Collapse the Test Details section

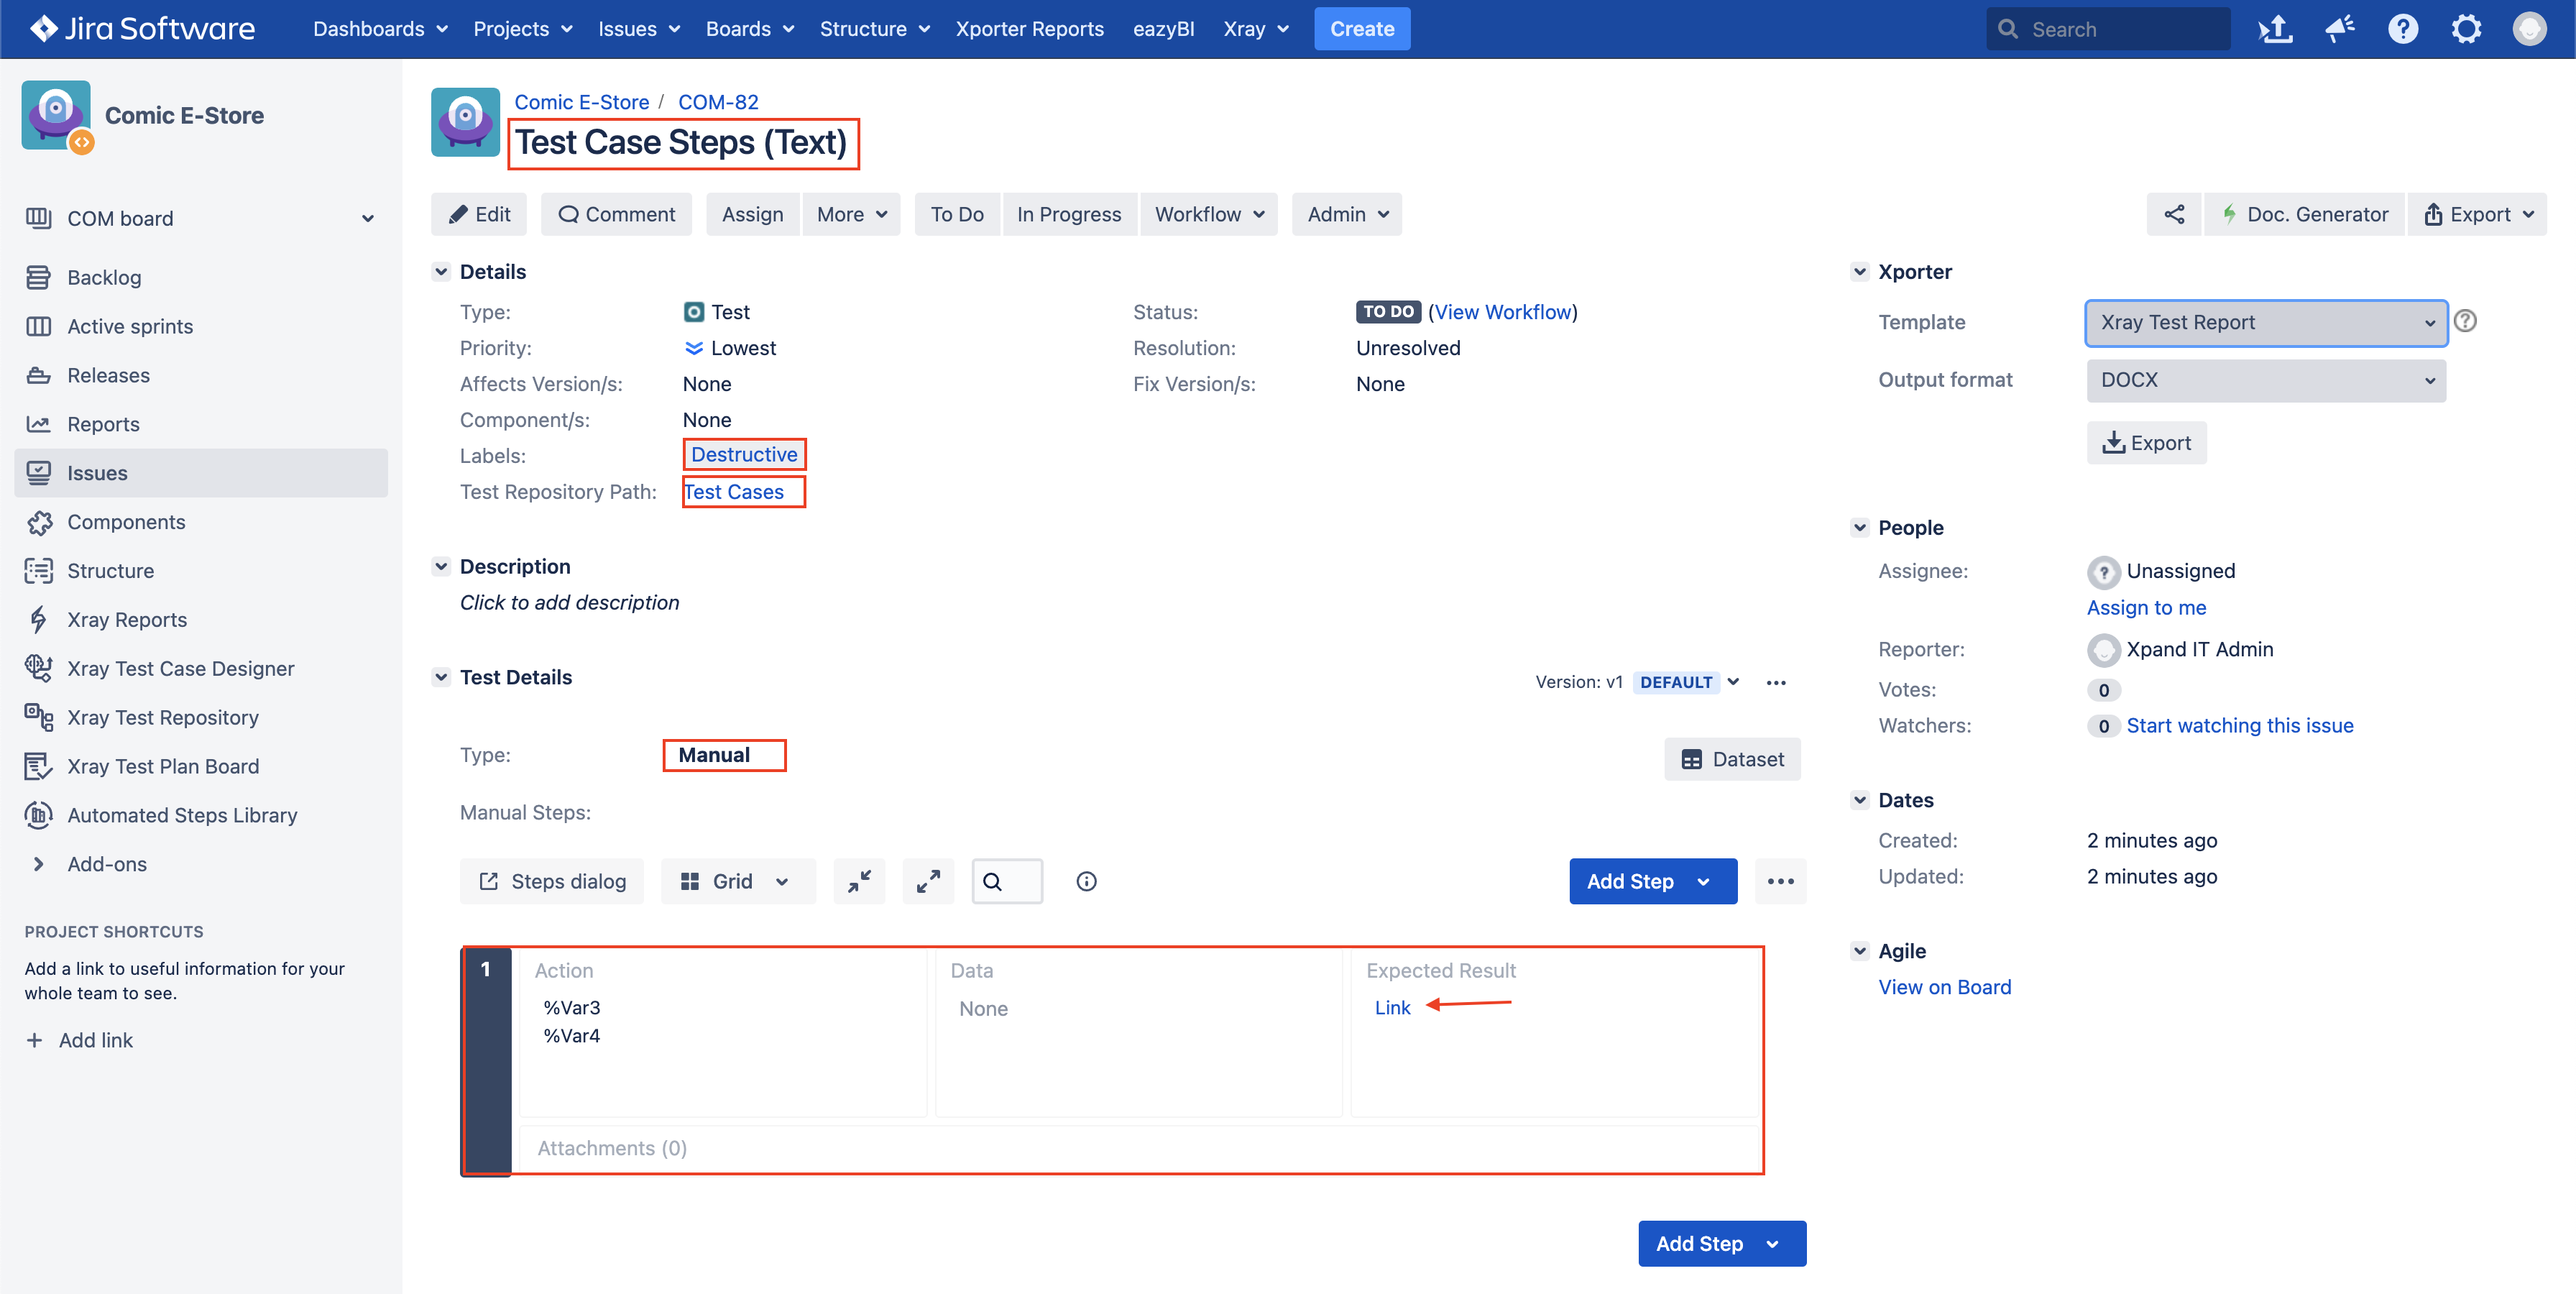[x=441, y=677]
